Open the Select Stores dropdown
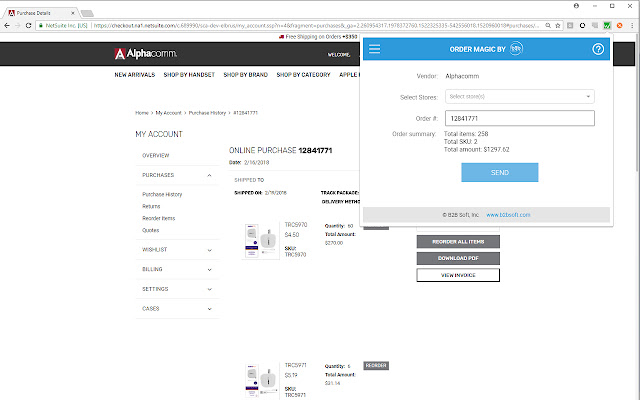The width and height of the screenshot is (640, 400). 520,97
